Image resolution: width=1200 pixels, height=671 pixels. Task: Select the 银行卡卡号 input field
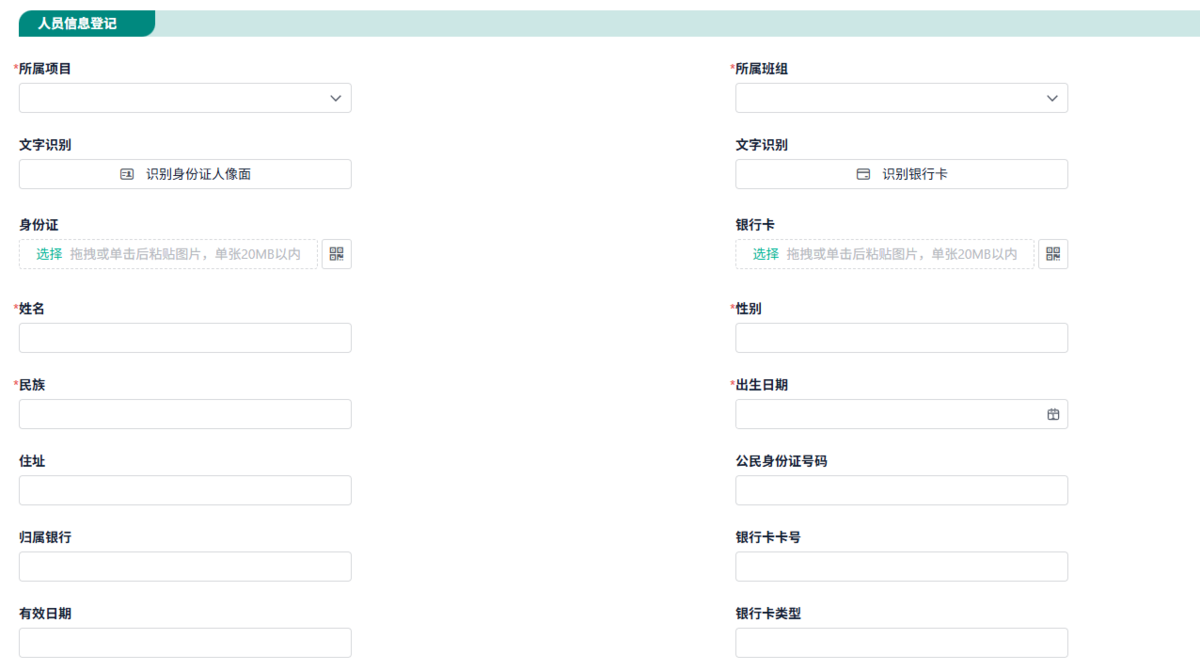coord(902,566)
